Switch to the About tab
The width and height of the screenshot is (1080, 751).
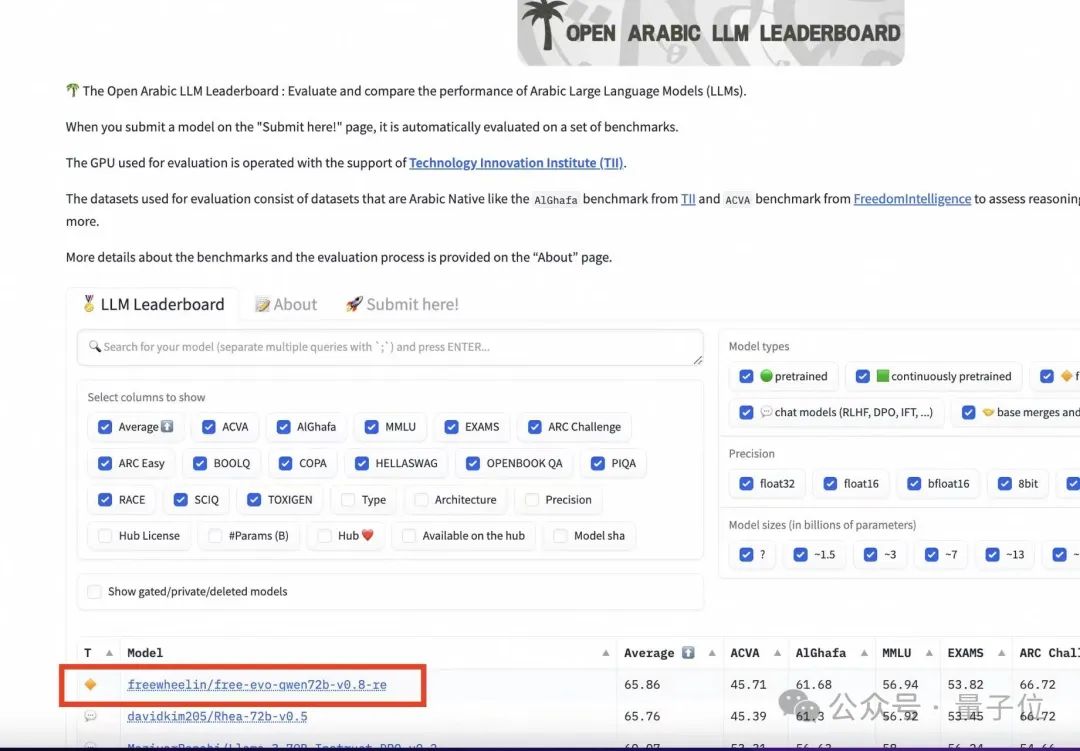286,305
